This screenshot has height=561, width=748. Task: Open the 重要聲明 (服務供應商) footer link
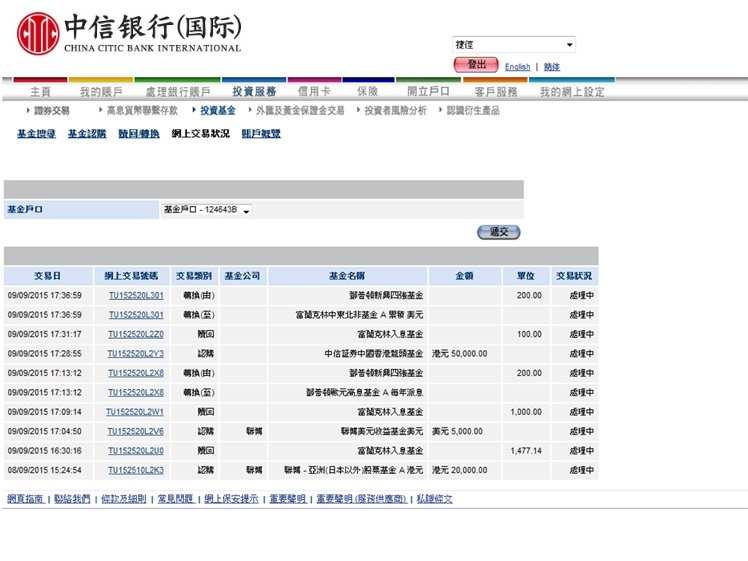point(362,499)
